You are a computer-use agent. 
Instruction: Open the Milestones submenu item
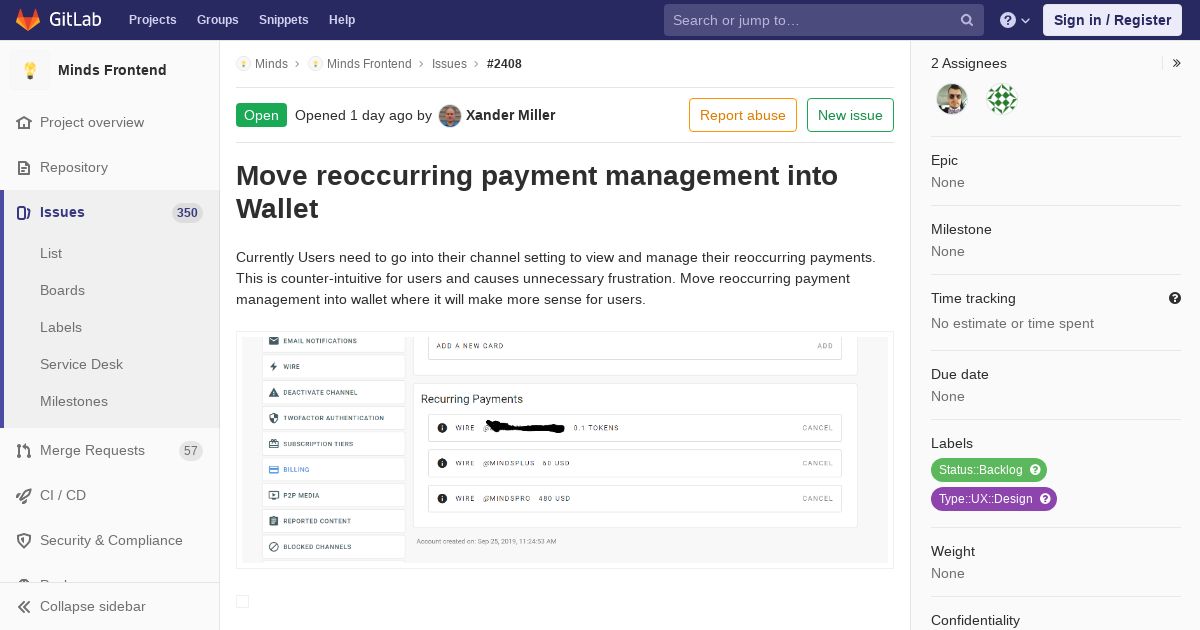[x=74, y=401]
